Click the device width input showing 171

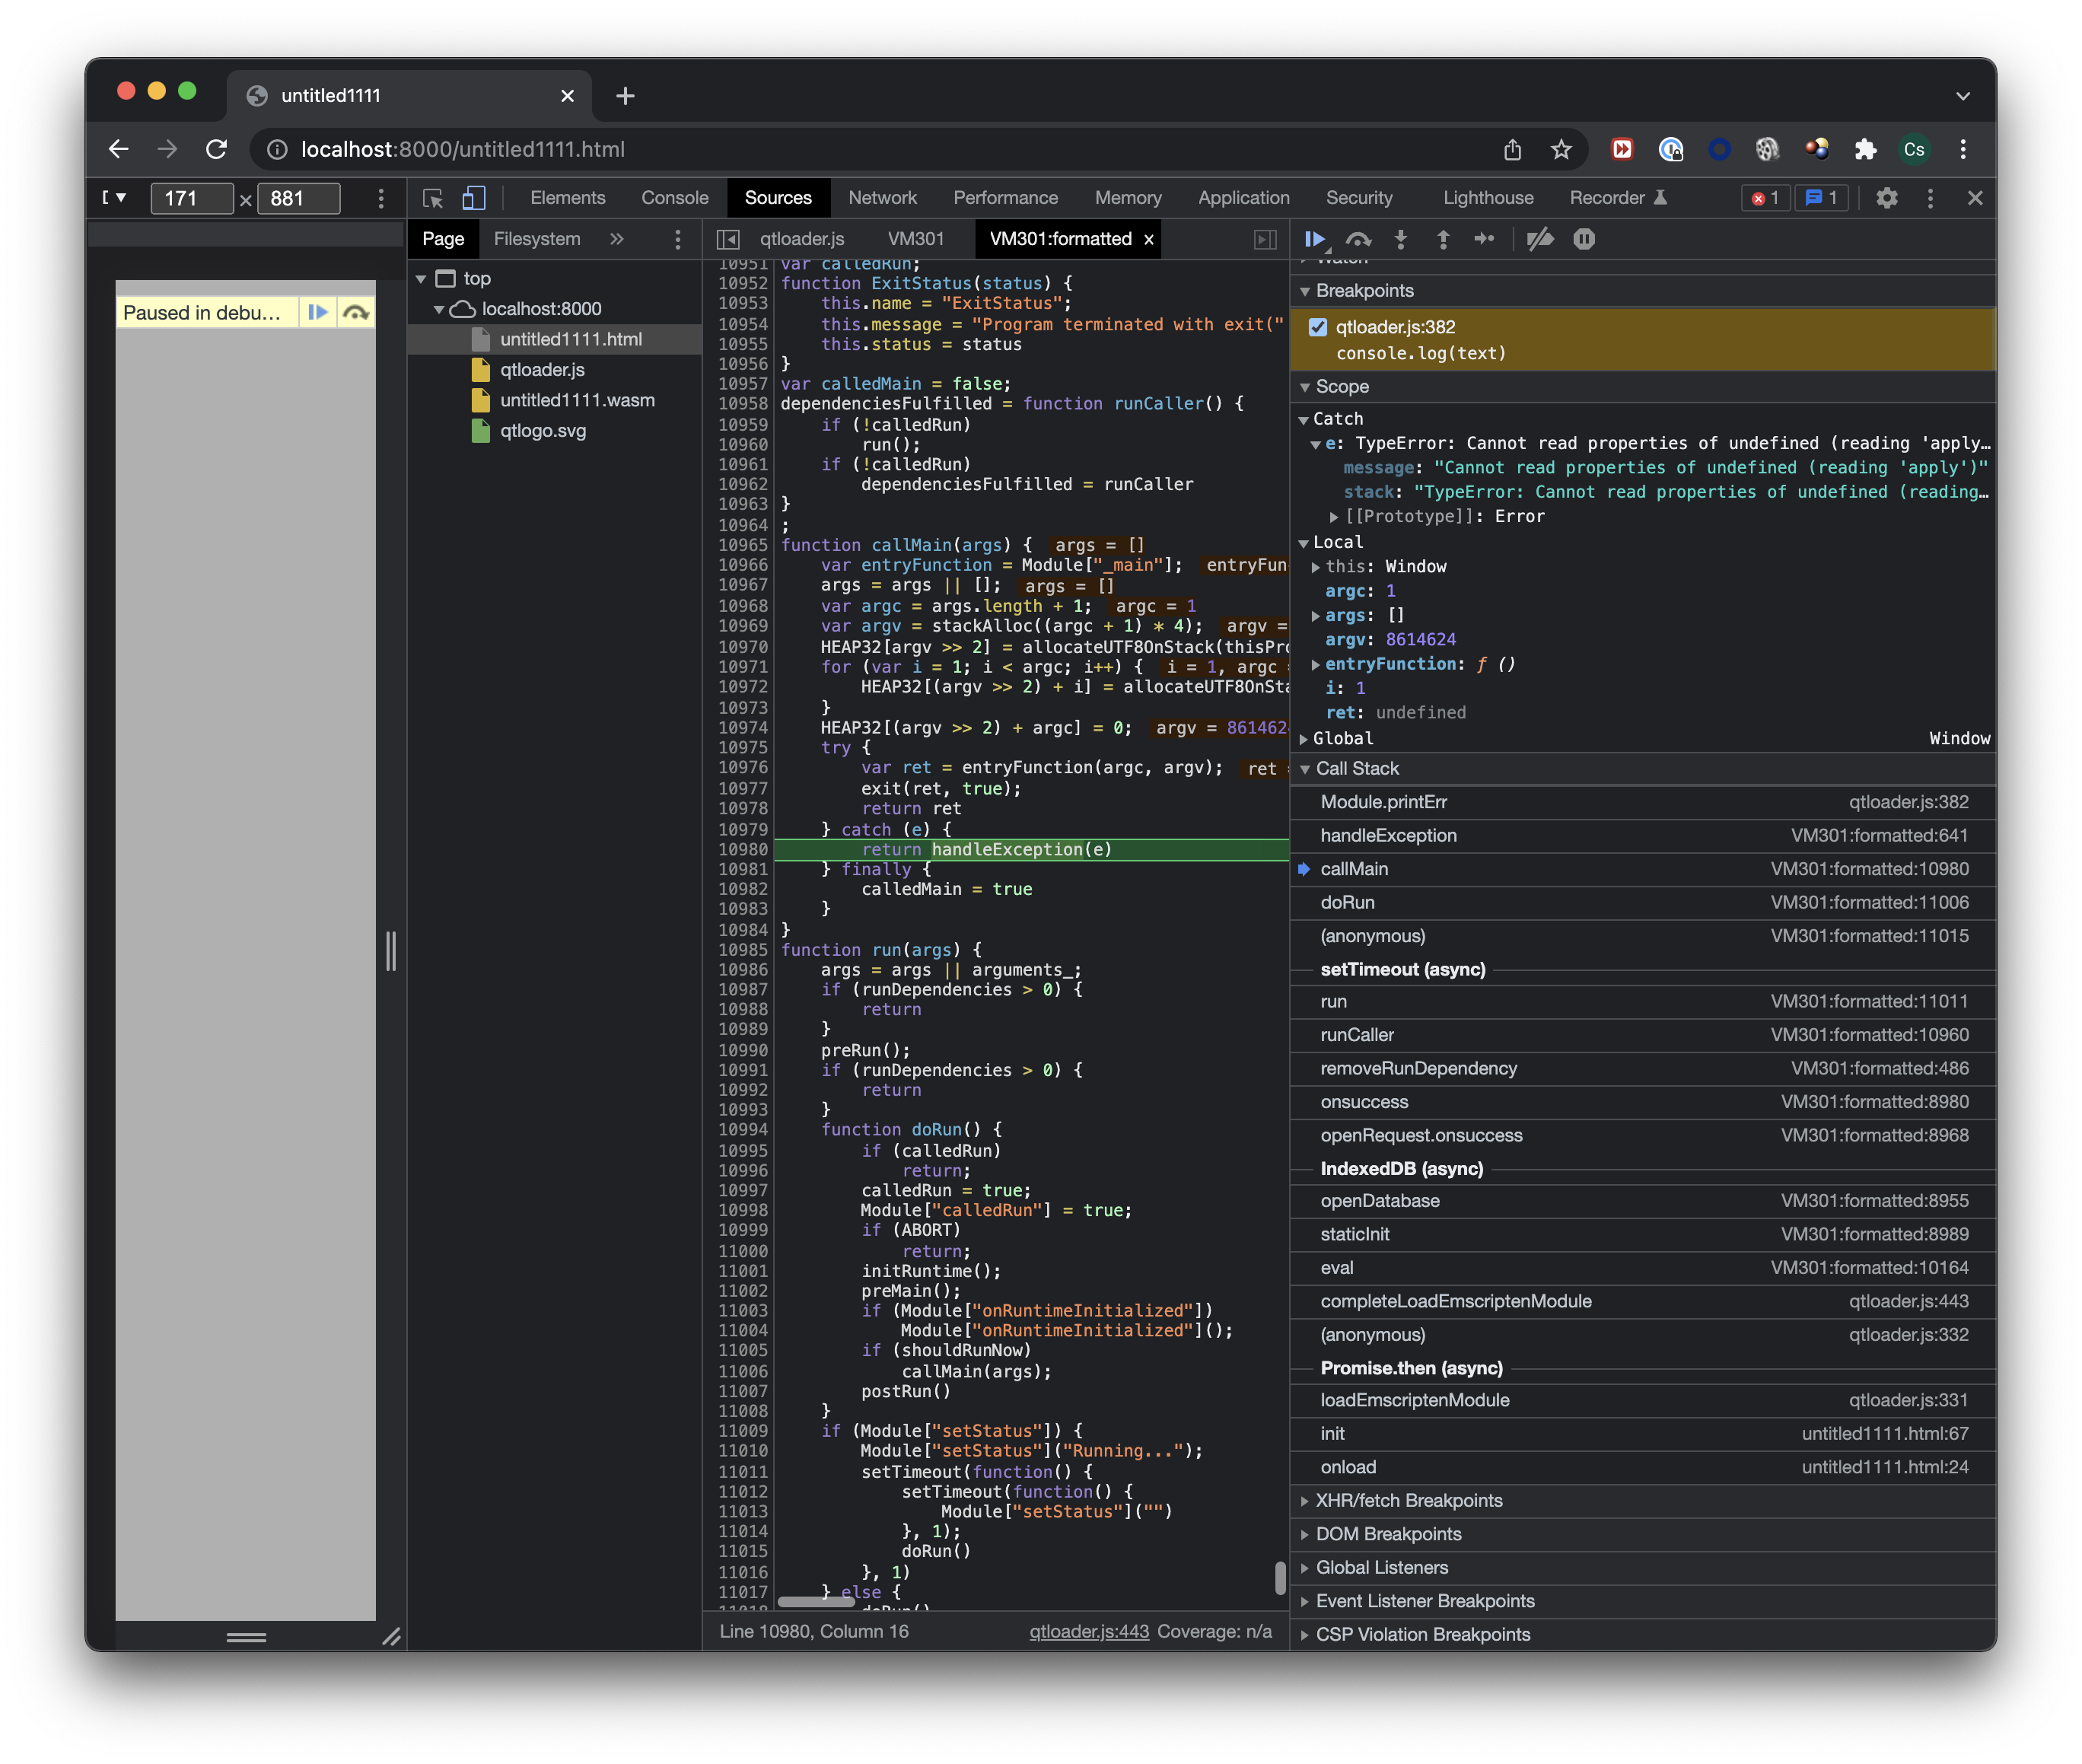[x=191, y=198]
